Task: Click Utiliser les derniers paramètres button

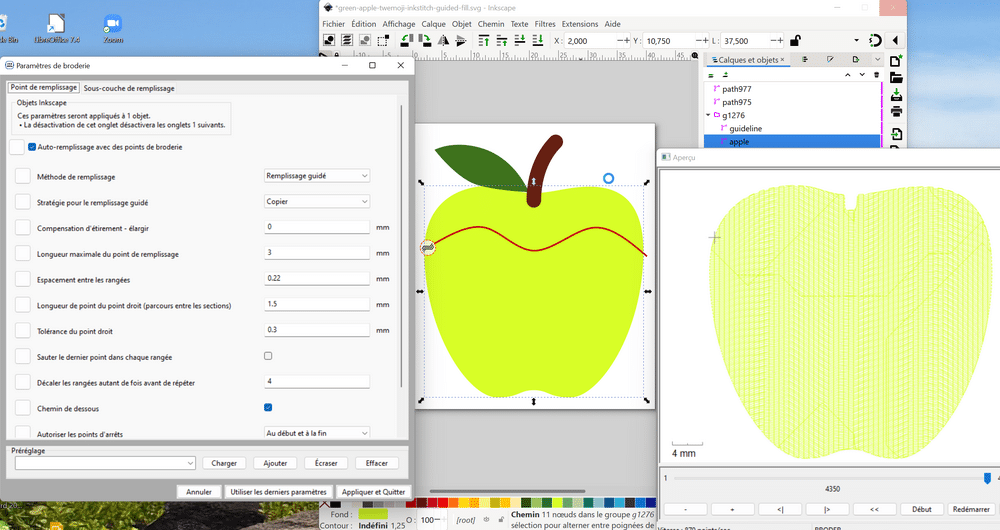Action: click(x=278, y=492)
